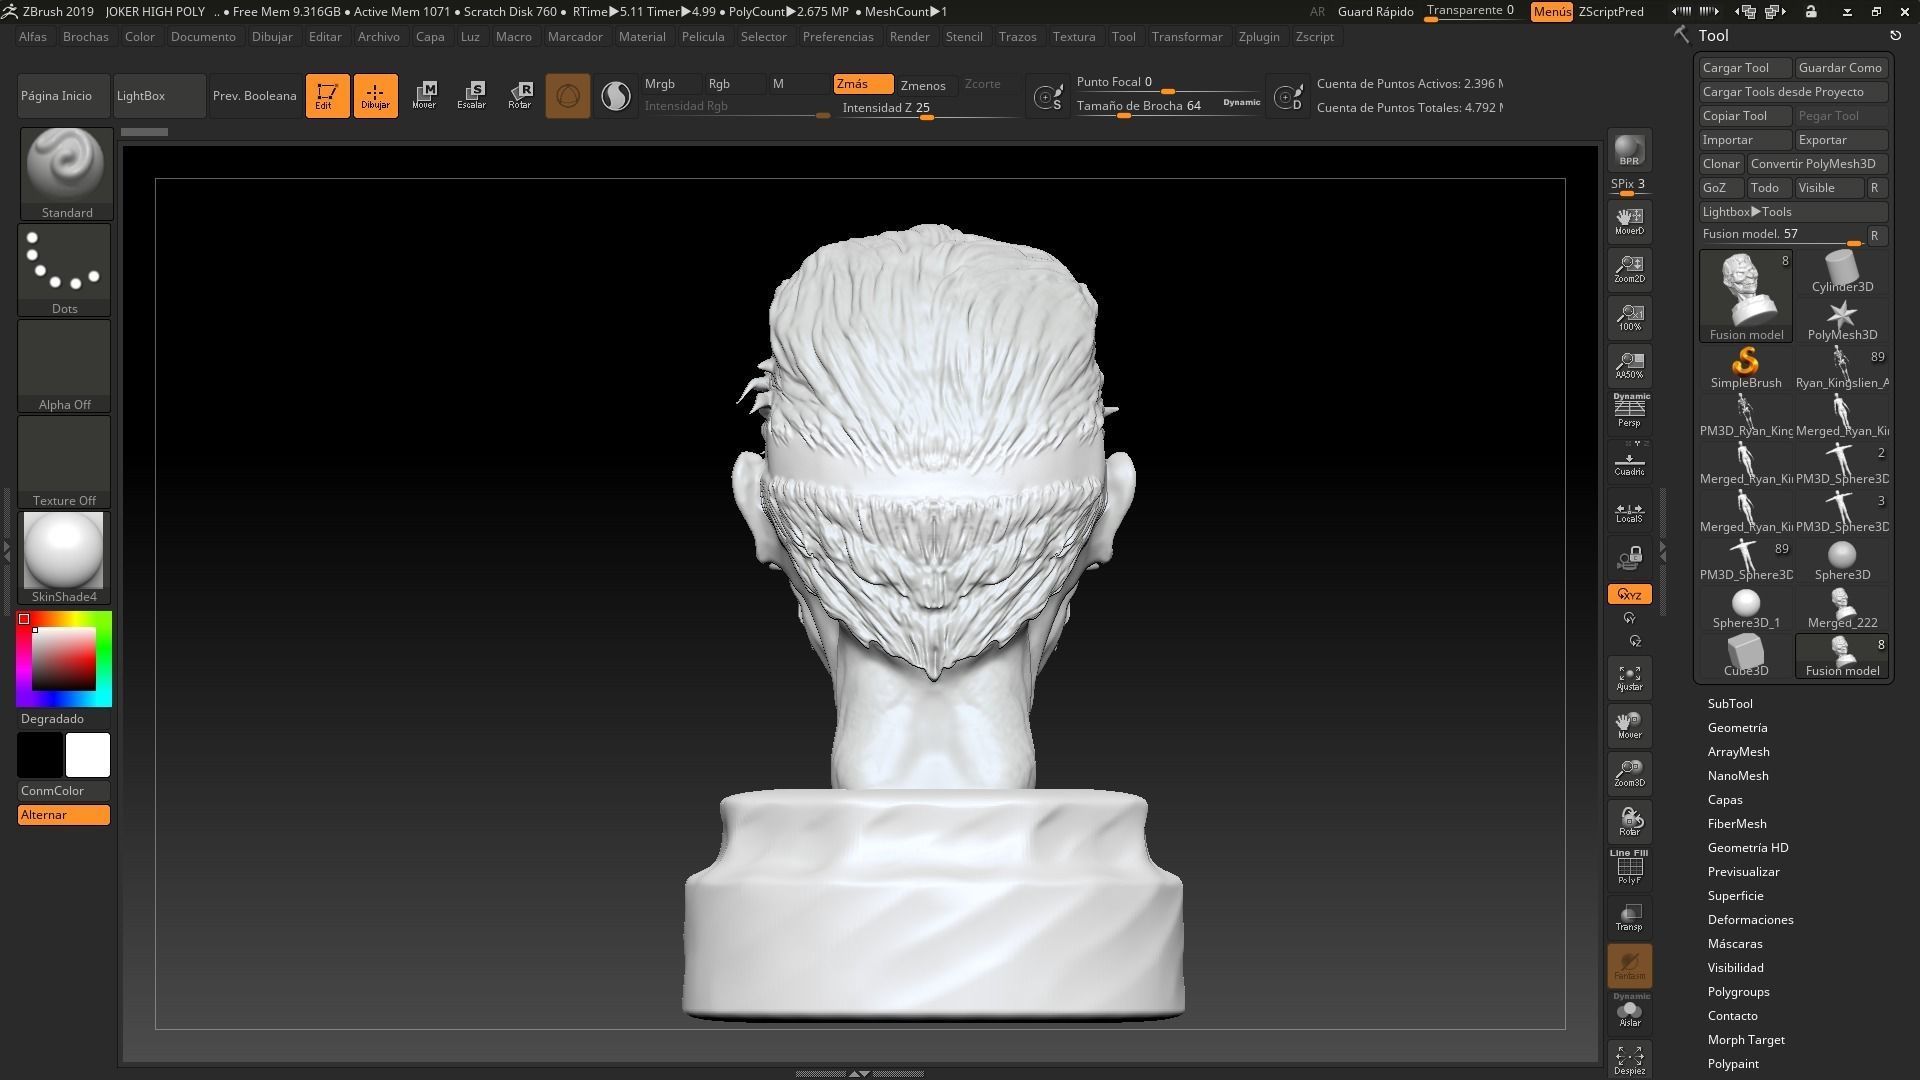The height and width of the screenshot is (1080, 1920).
Task: Expand the Deformaciones section
Action: pyautogui.click(x=1750, y=920)
